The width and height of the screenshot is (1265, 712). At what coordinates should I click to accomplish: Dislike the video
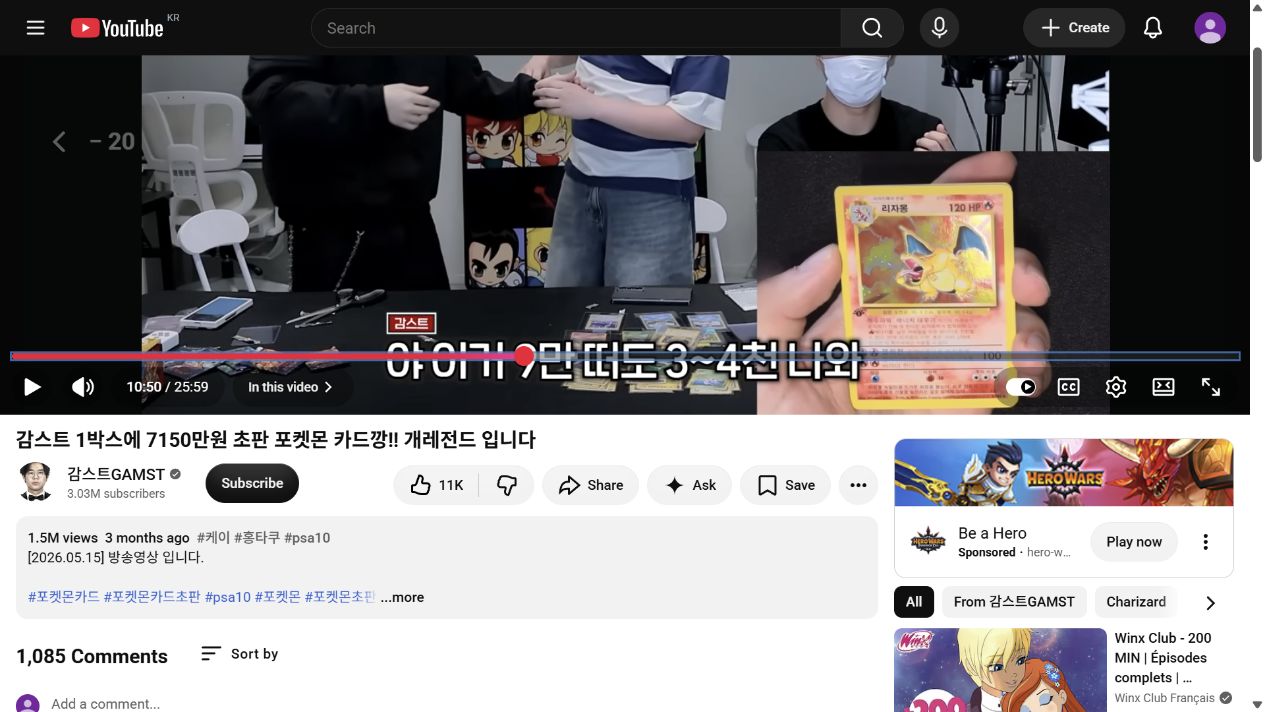(507, 485)
